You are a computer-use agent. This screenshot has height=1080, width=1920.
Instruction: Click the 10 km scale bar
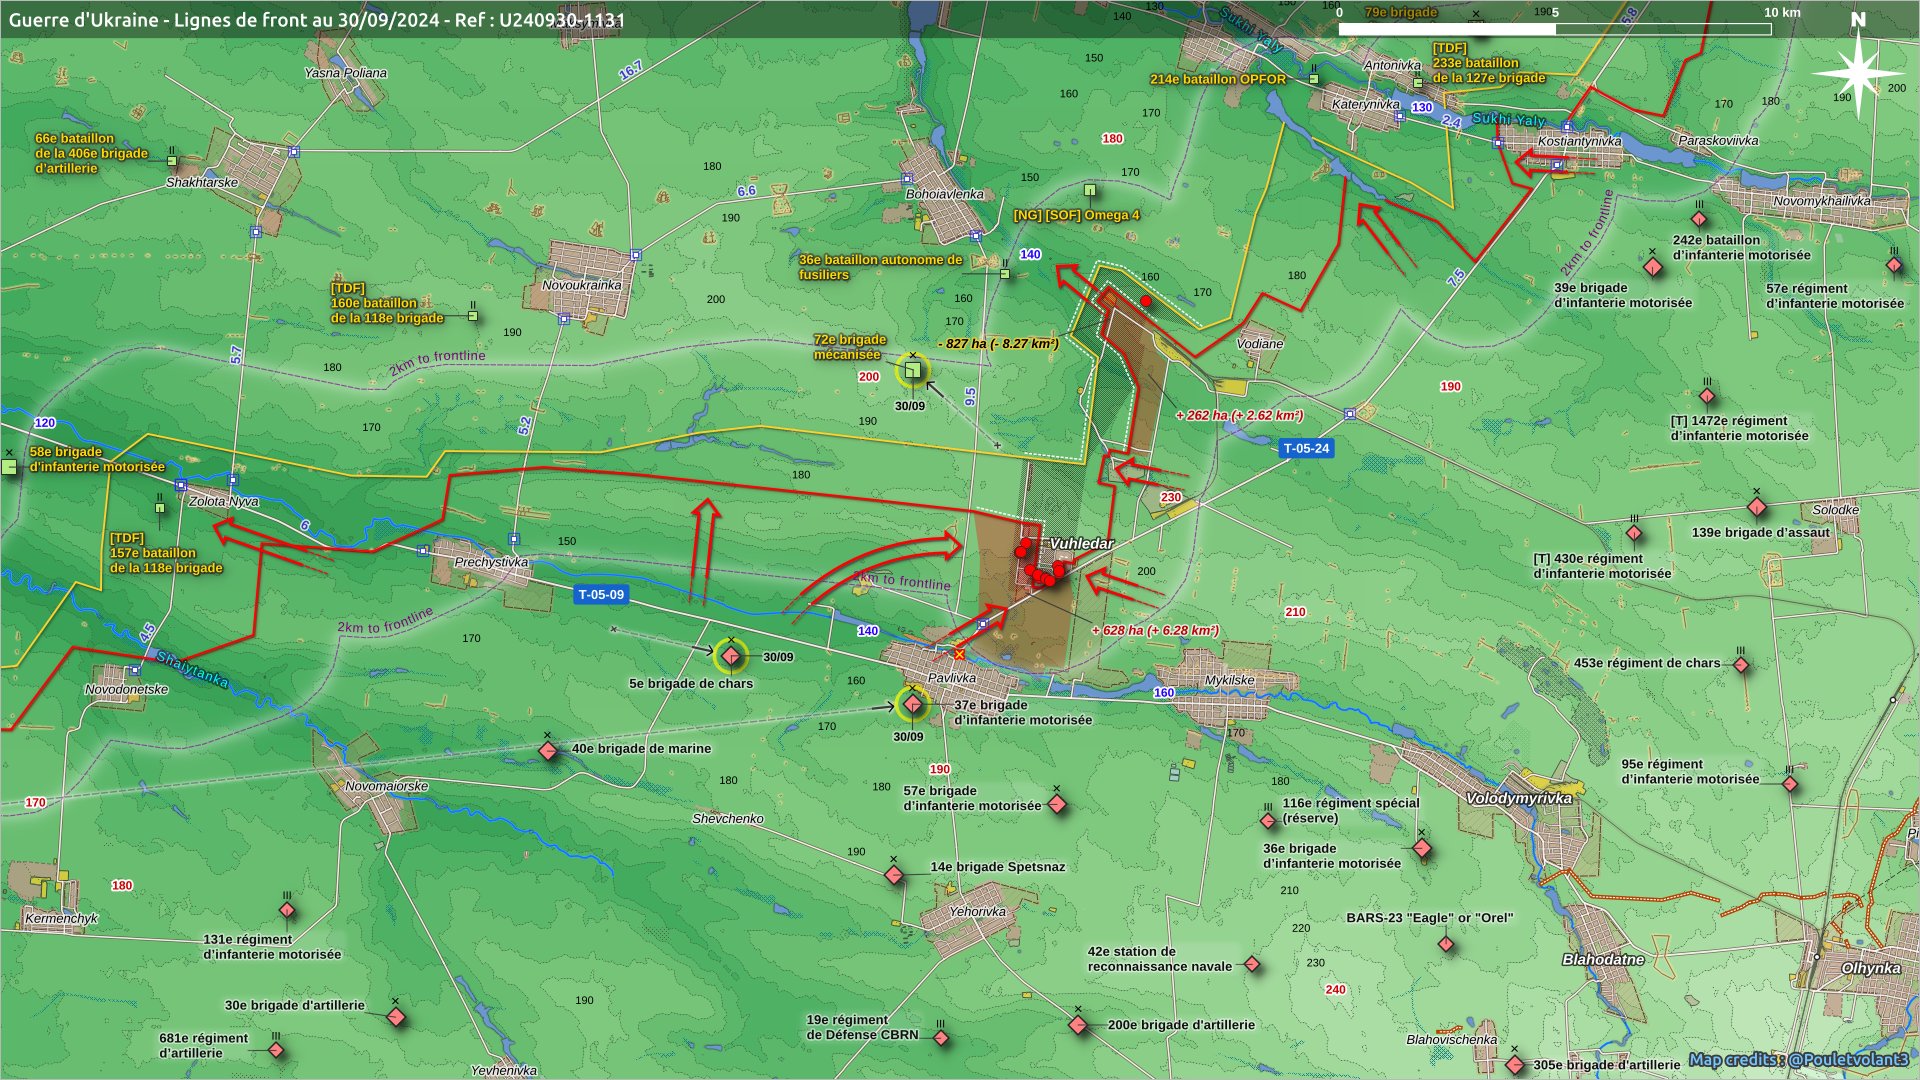click(x=1555, y=29)
